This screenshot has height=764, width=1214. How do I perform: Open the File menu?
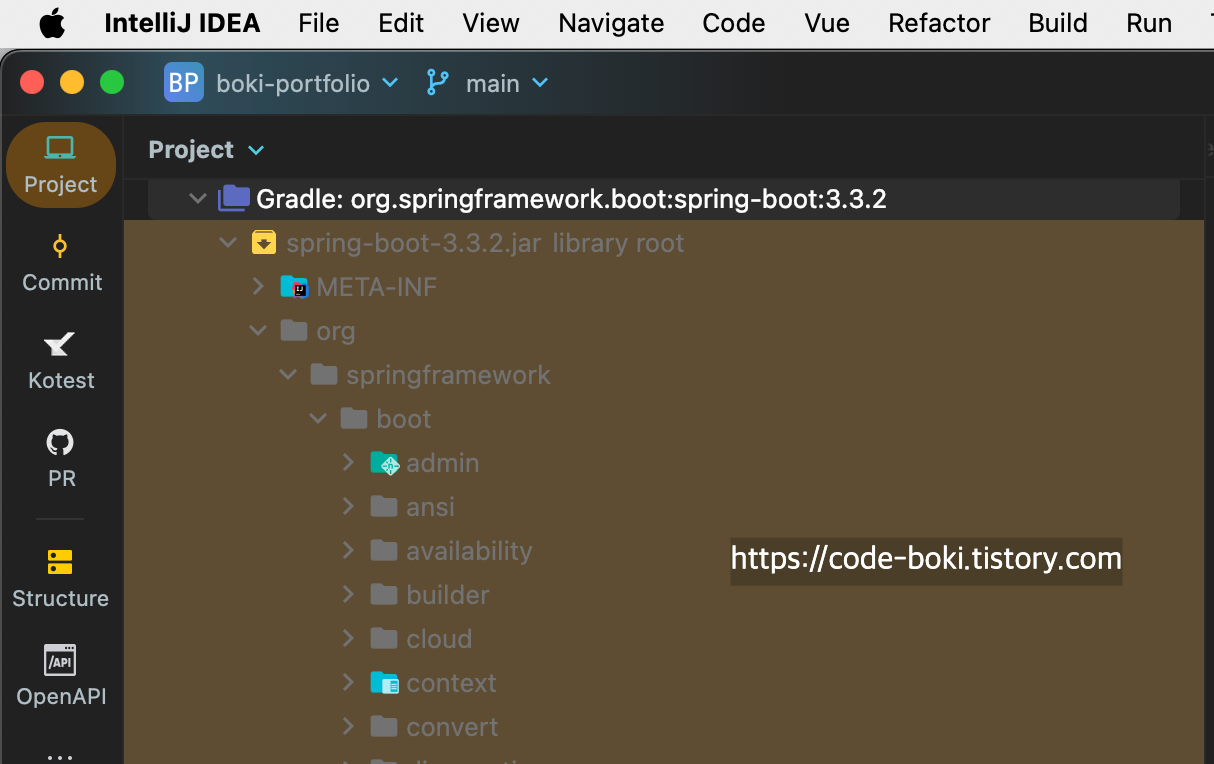(319, 23)
